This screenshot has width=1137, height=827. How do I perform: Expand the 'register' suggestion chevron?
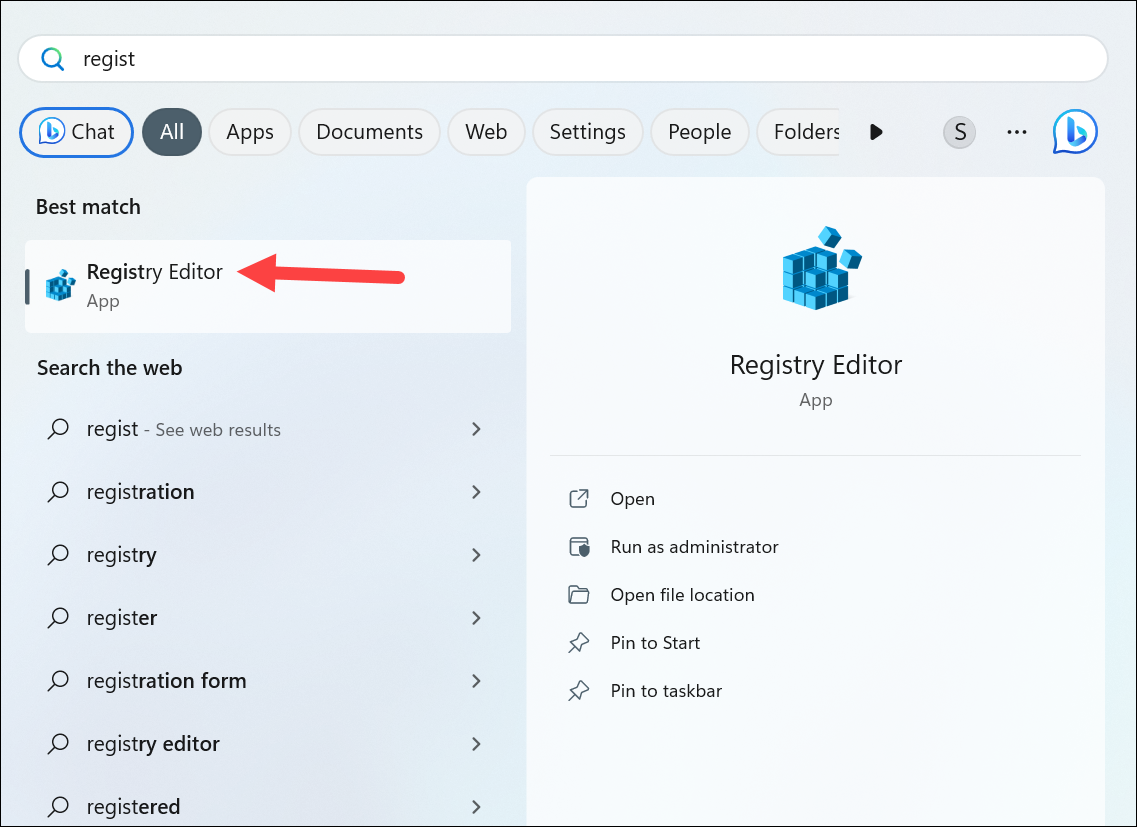click(x=476, y=617)
